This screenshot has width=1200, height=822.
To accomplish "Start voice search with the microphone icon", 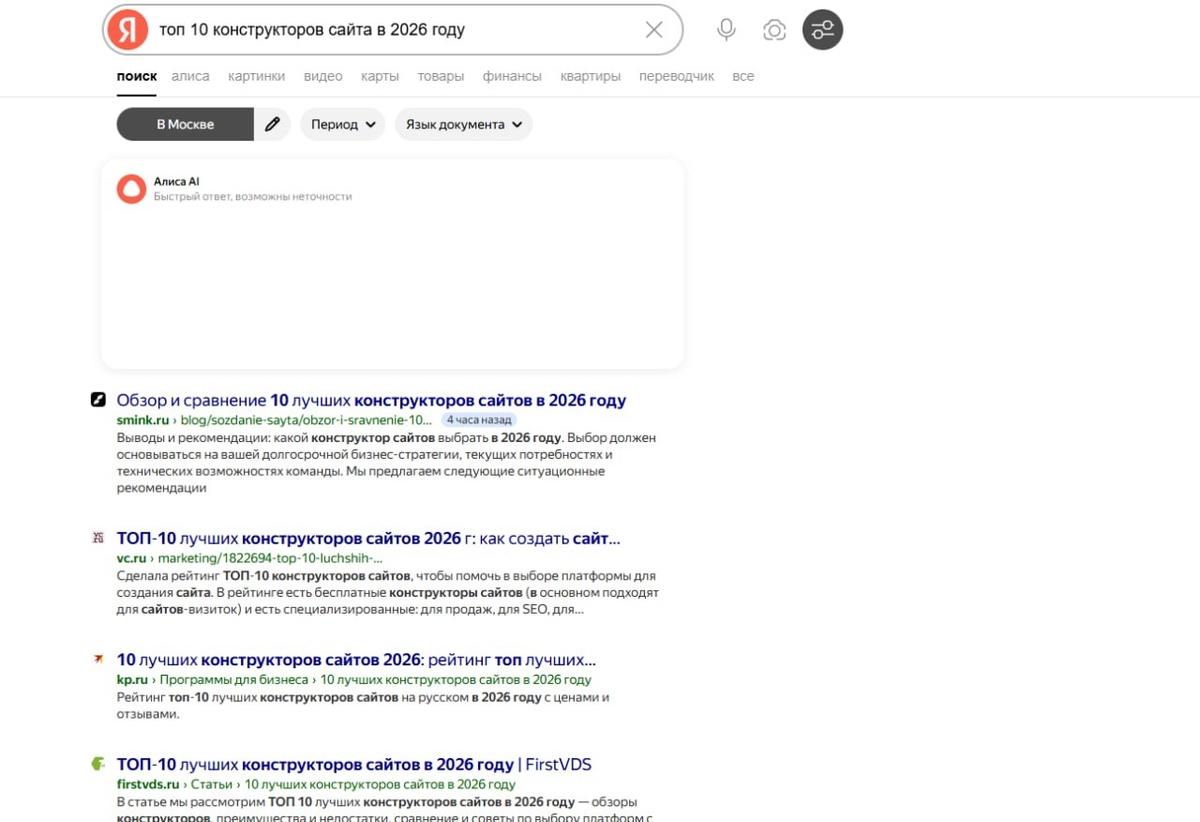I will (x=727, y=30).
